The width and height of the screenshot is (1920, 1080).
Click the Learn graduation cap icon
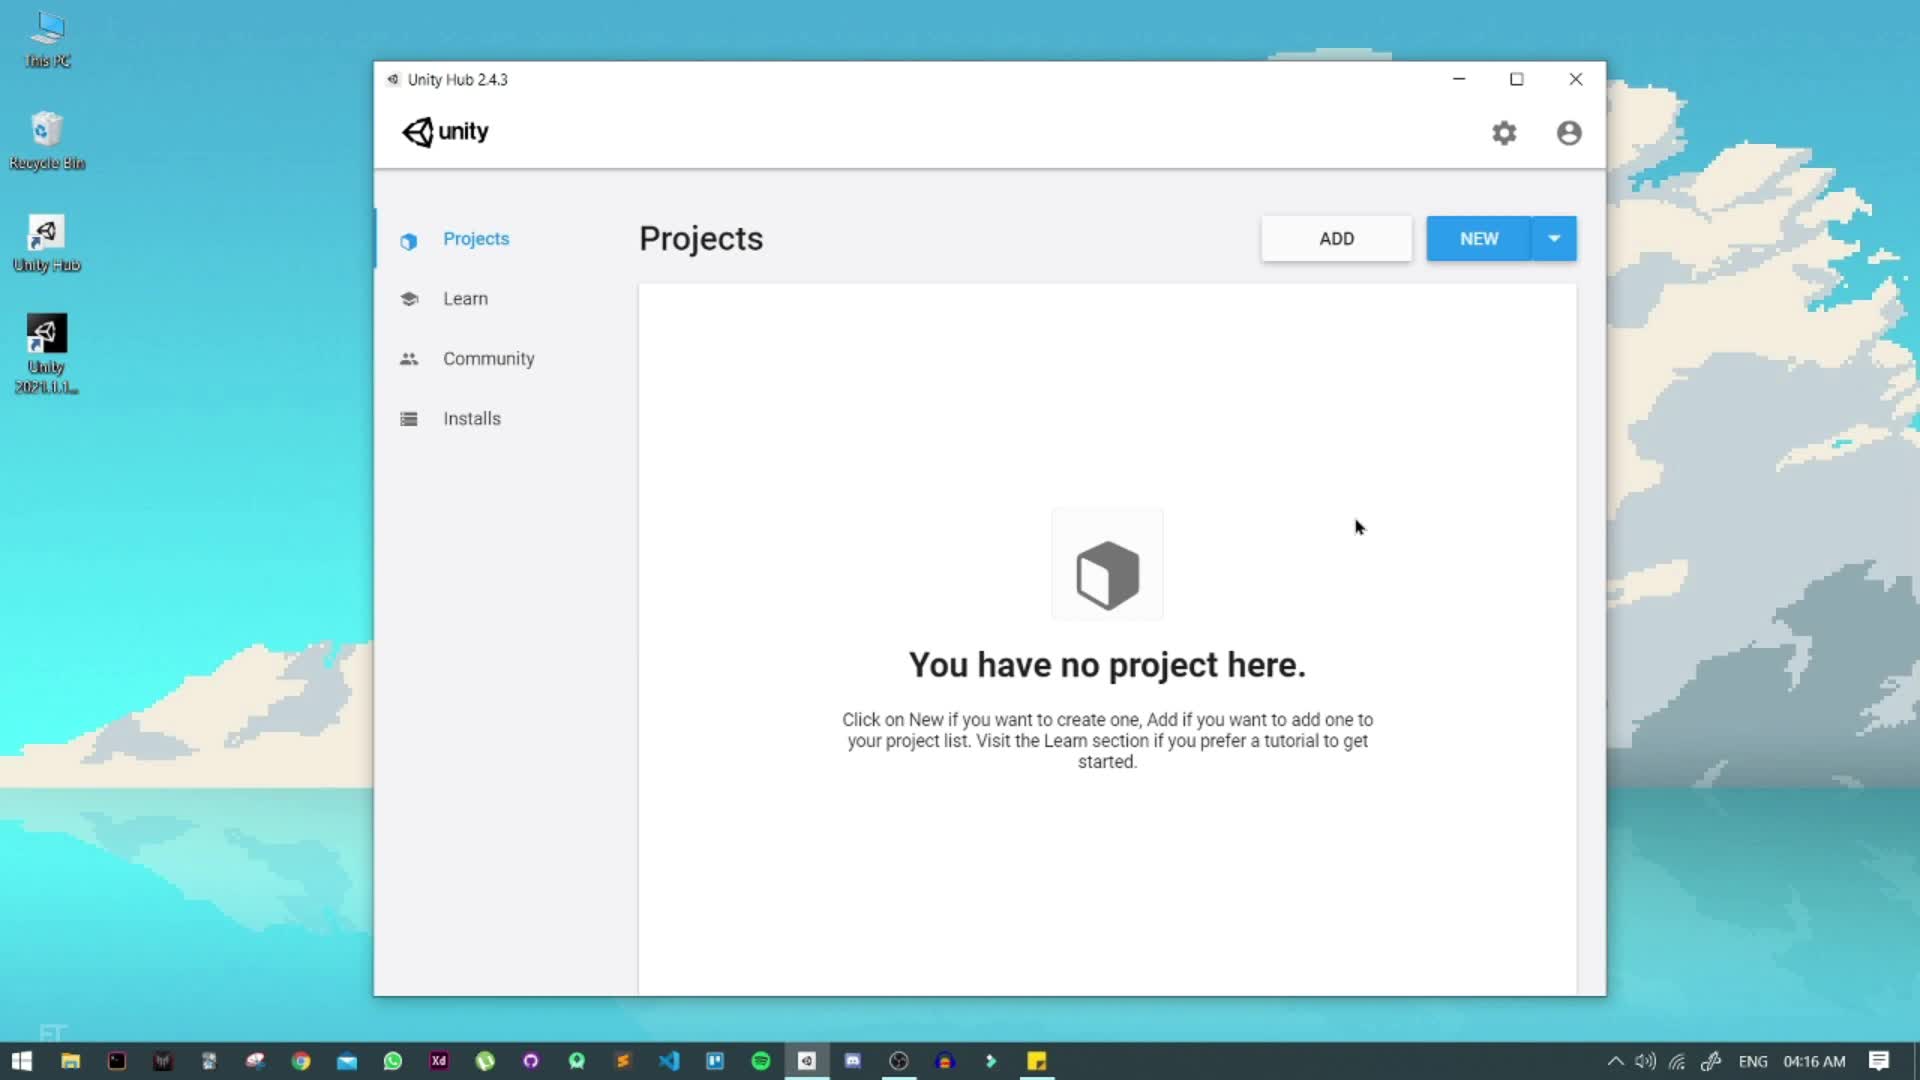(408, 299)
